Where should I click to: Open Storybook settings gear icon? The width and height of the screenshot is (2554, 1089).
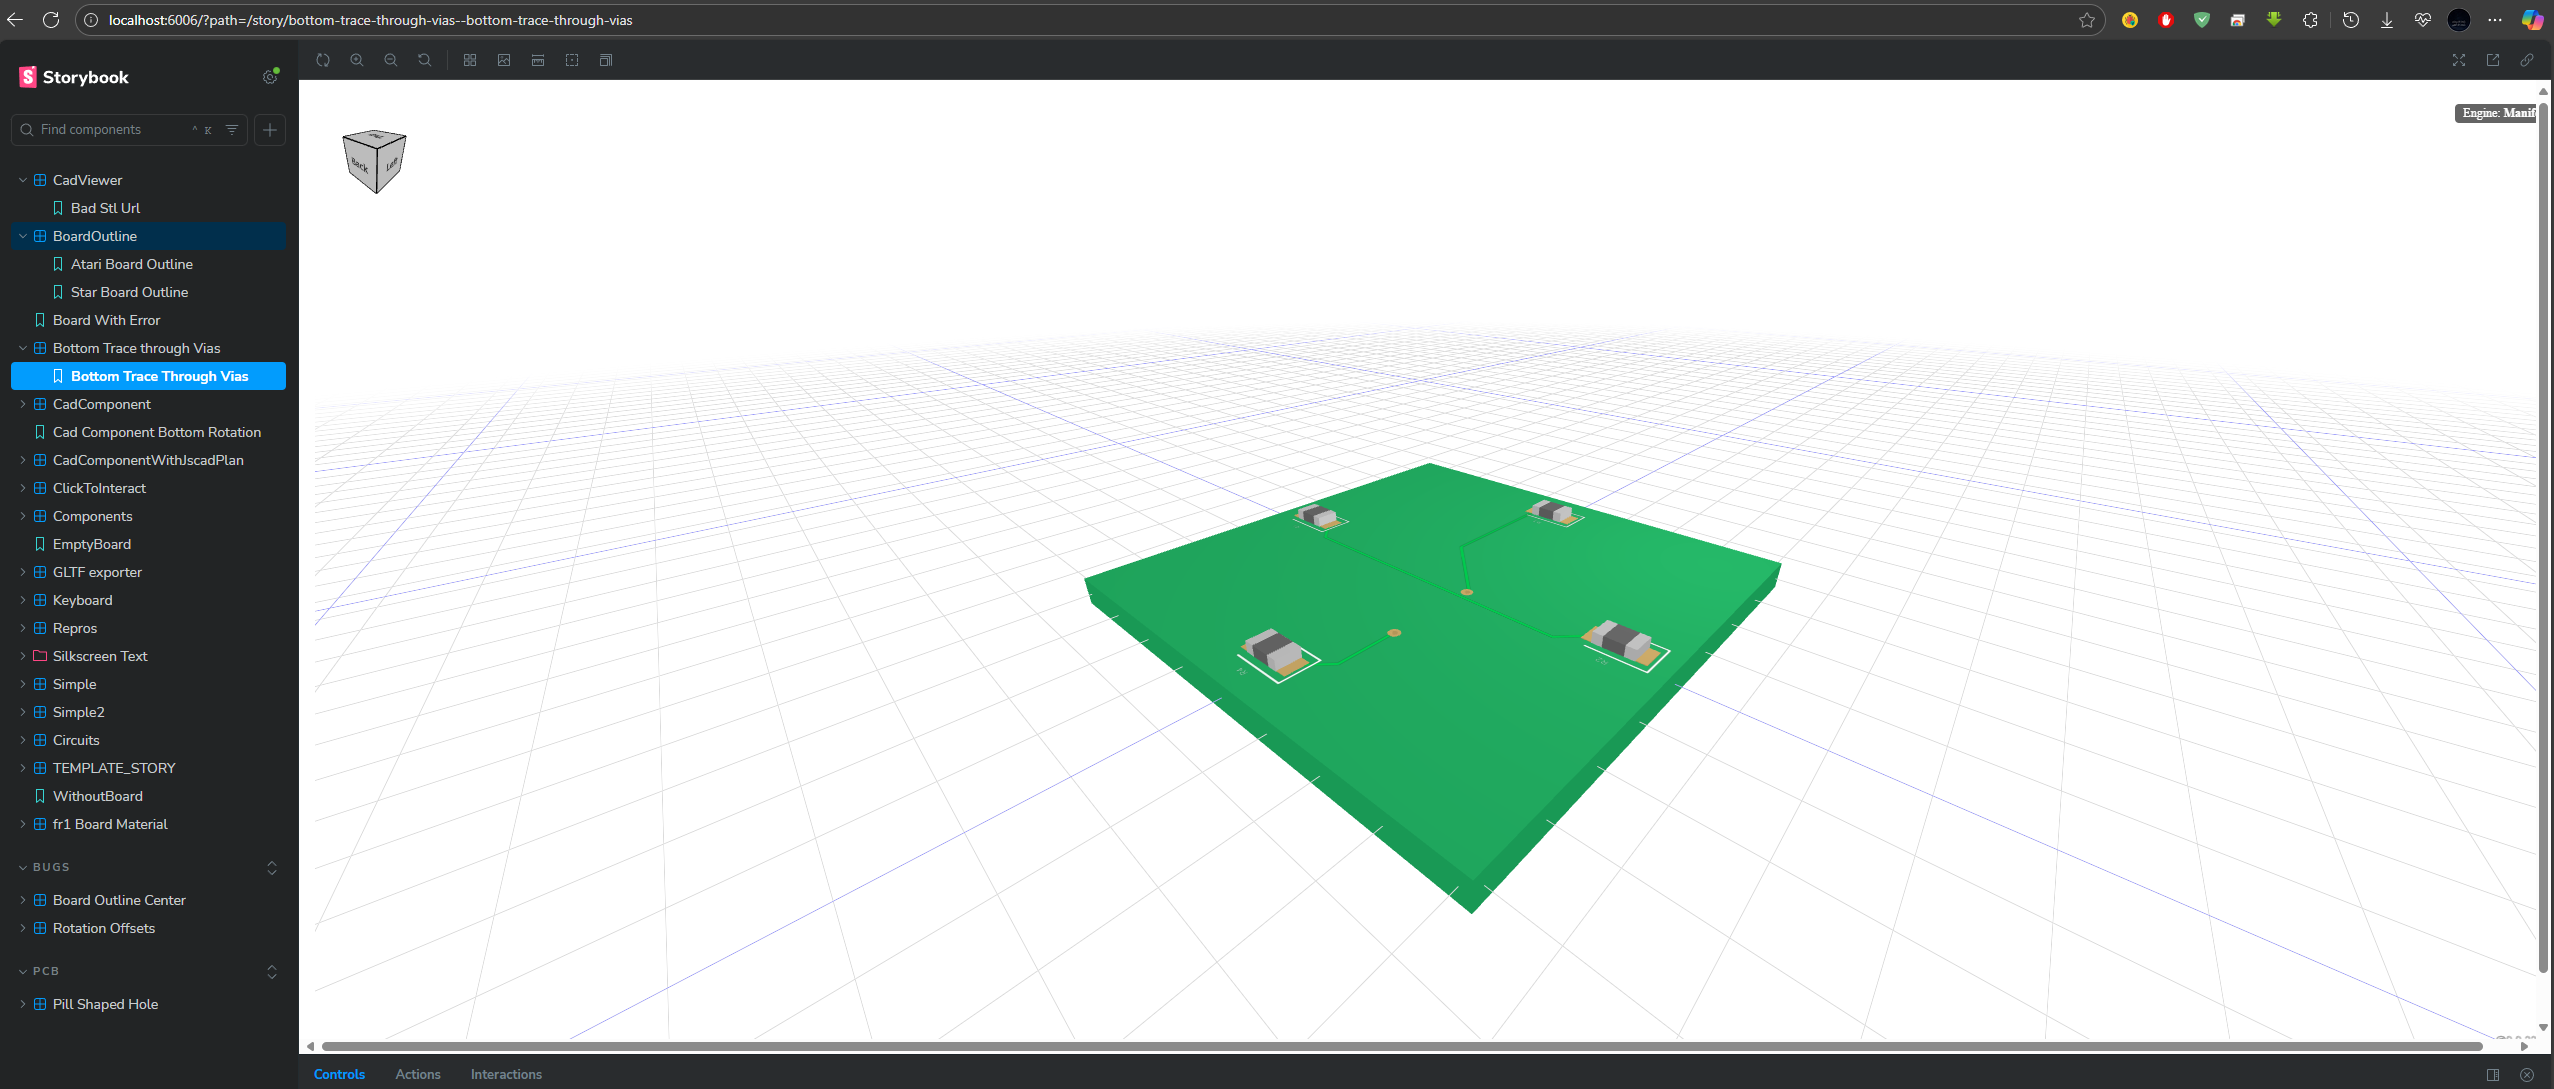tap(270, 77)
